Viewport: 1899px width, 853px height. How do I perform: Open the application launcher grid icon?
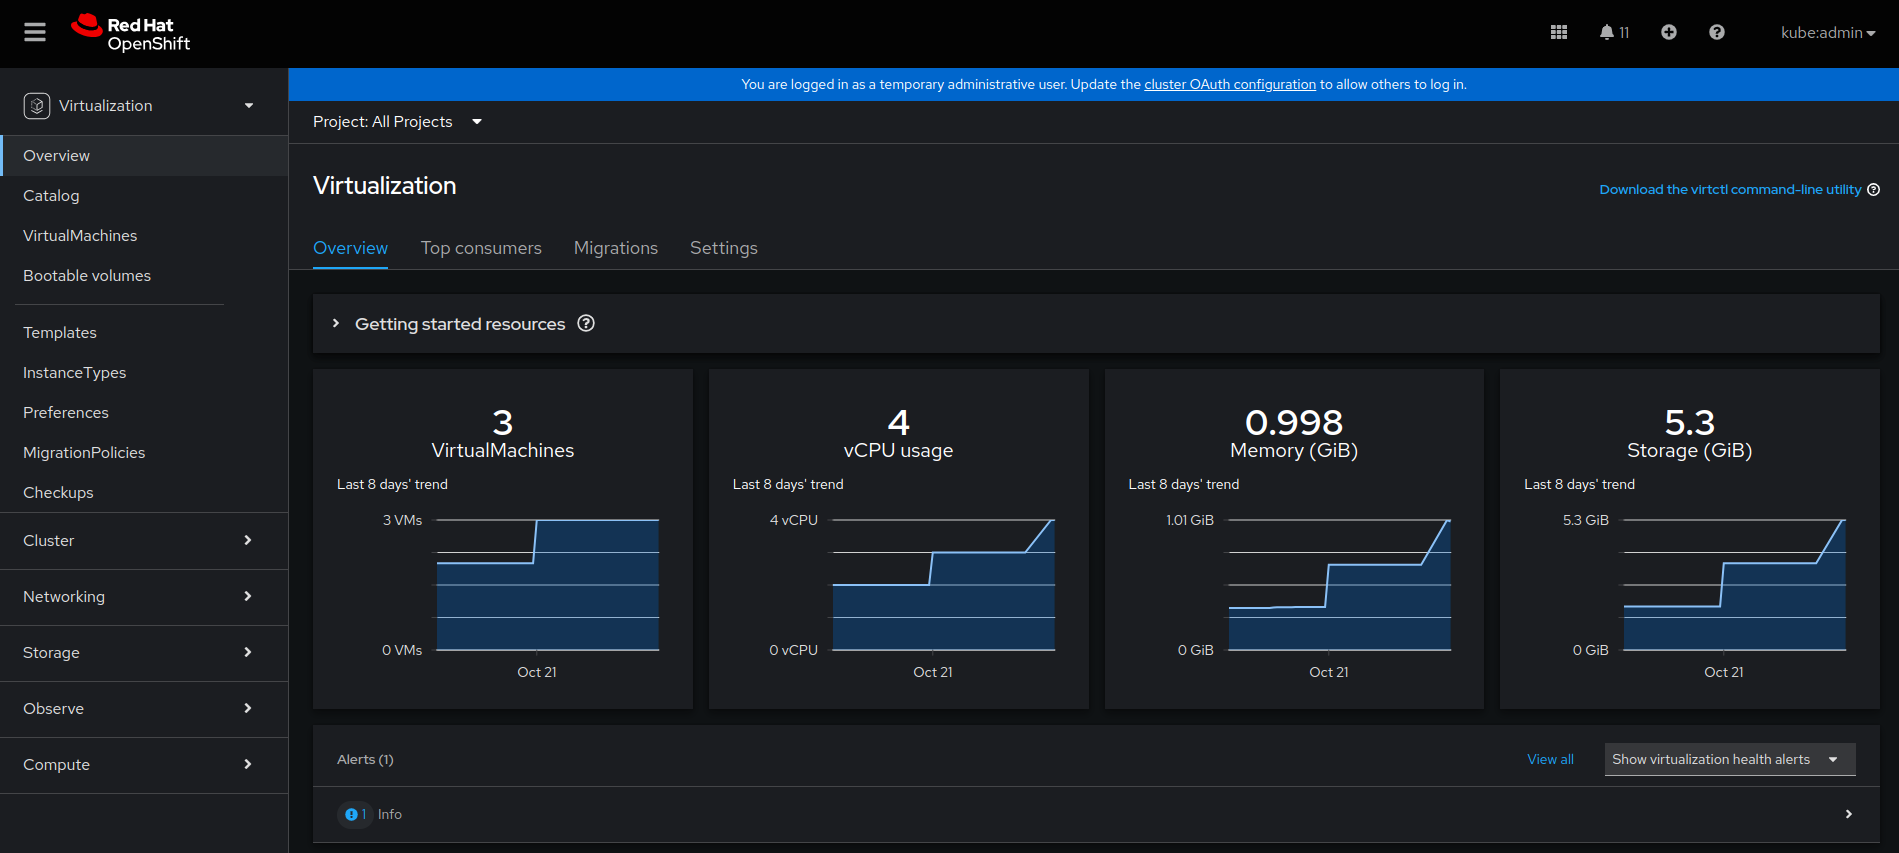click(1558, 33)
